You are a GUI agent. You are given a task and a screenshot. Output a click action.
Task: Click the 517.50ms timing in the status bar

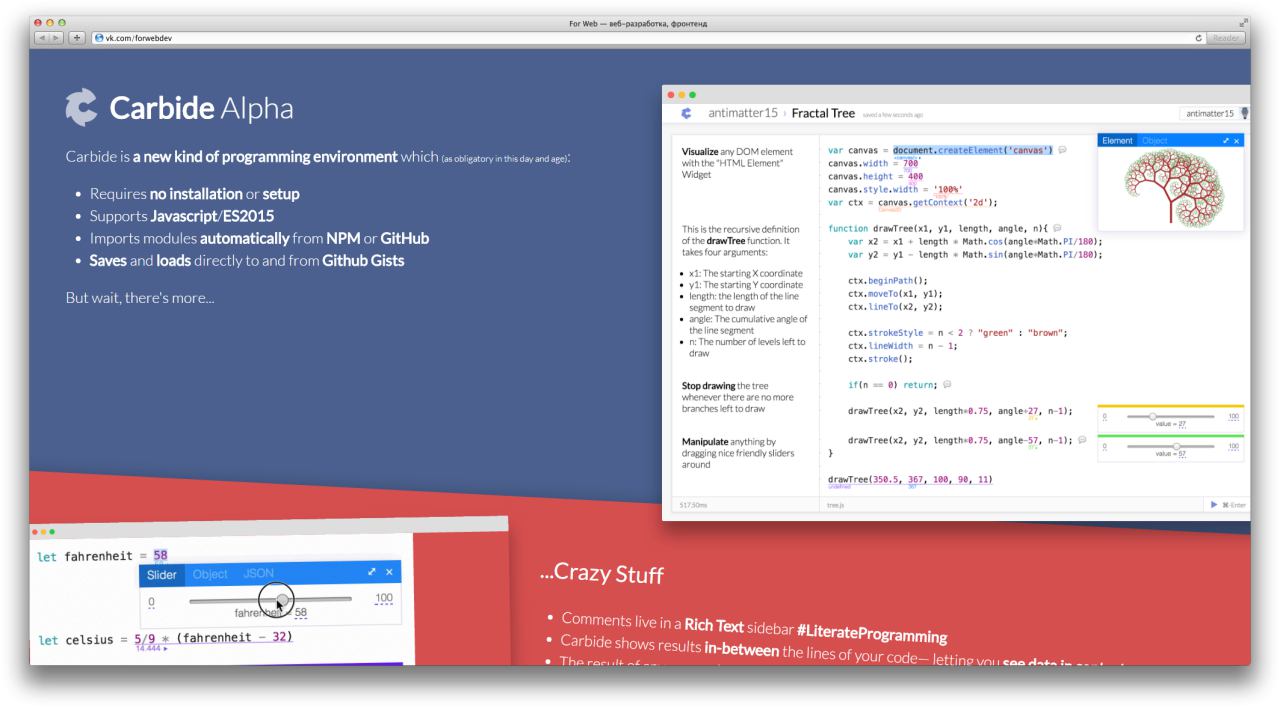tap(693, 505)
